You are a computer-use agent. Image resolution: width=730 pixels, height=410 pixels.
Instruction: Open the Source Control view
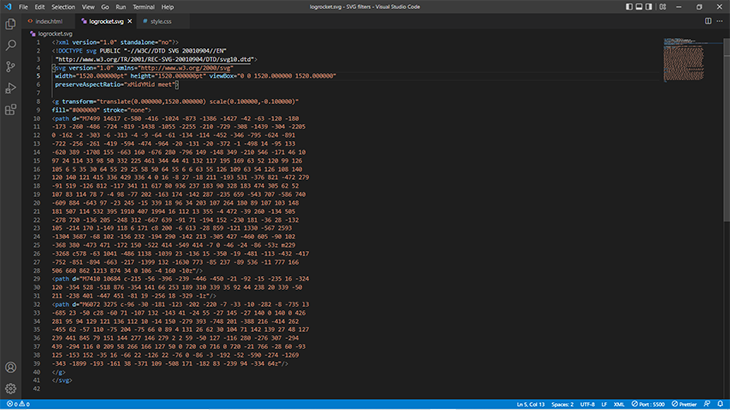[11, 67]
